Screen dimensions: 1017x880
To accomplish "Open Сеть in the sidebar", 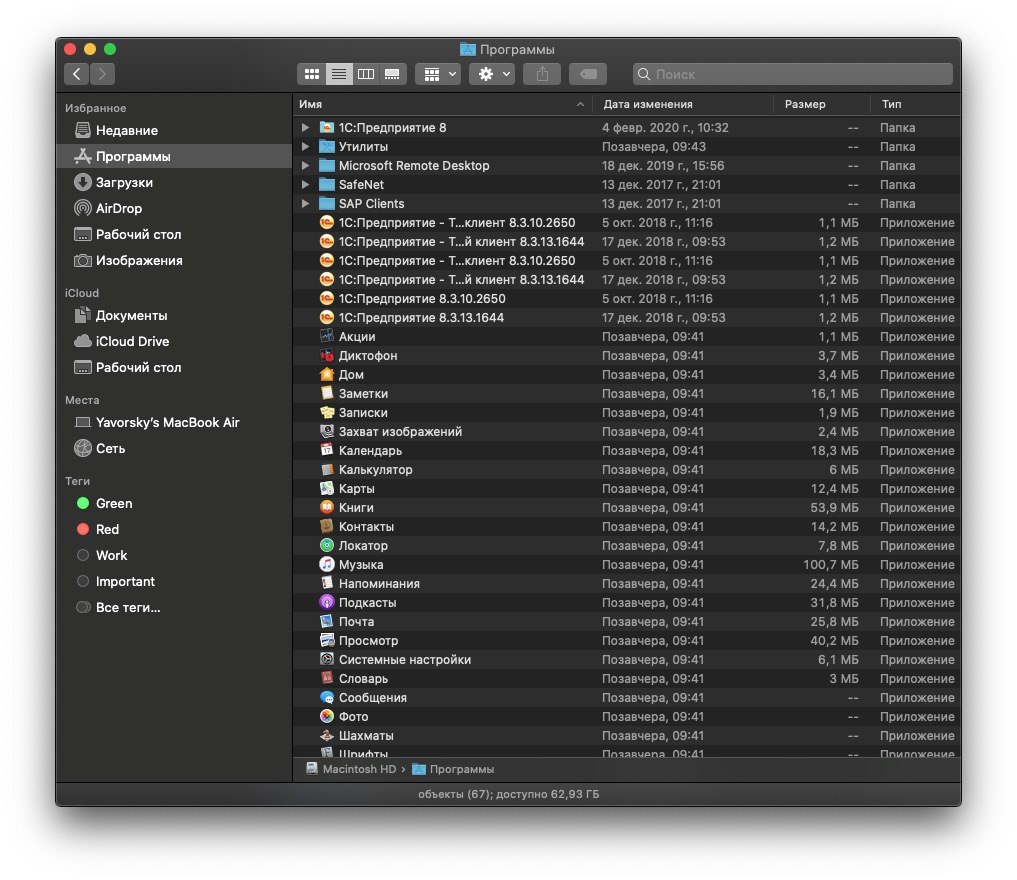I will (x=173, y=448).
